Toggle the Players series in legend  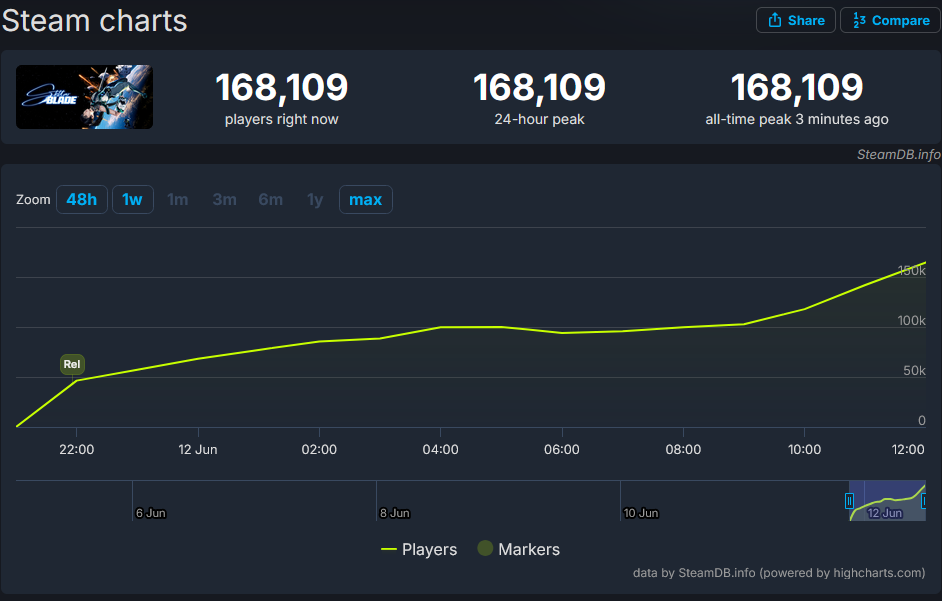pos(419,549)
